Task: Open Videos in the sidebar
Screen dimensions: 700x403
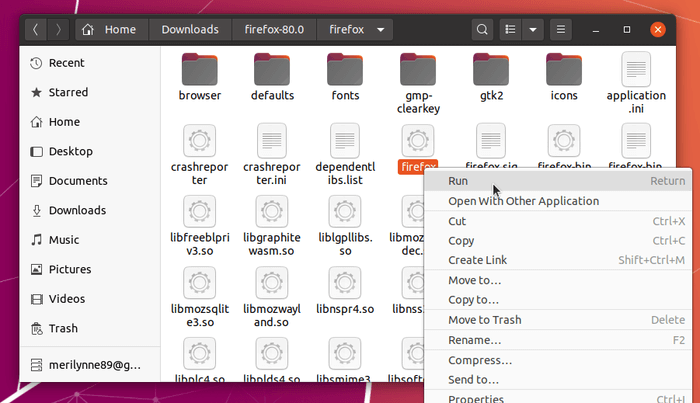Action: point(90,299)
